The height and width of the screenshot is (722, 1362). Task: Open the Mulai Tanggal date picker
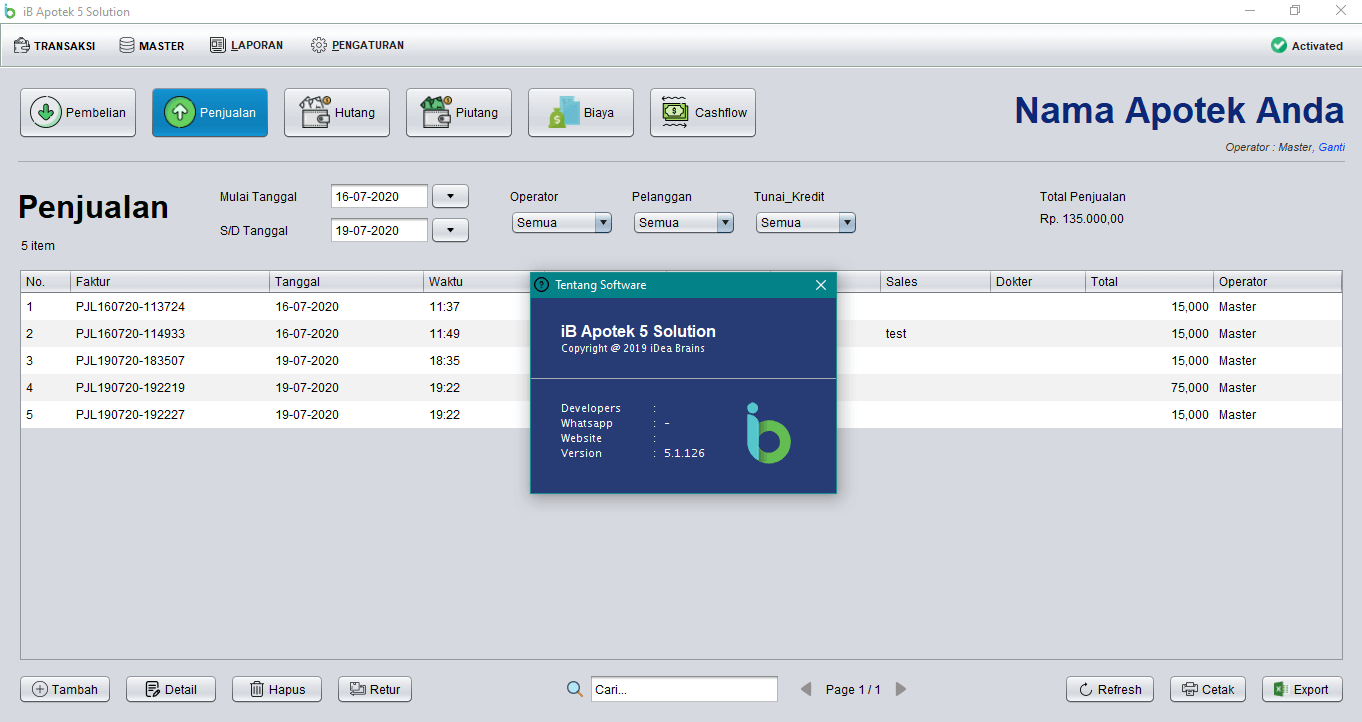pyautogui.click(x=450, y=196)
